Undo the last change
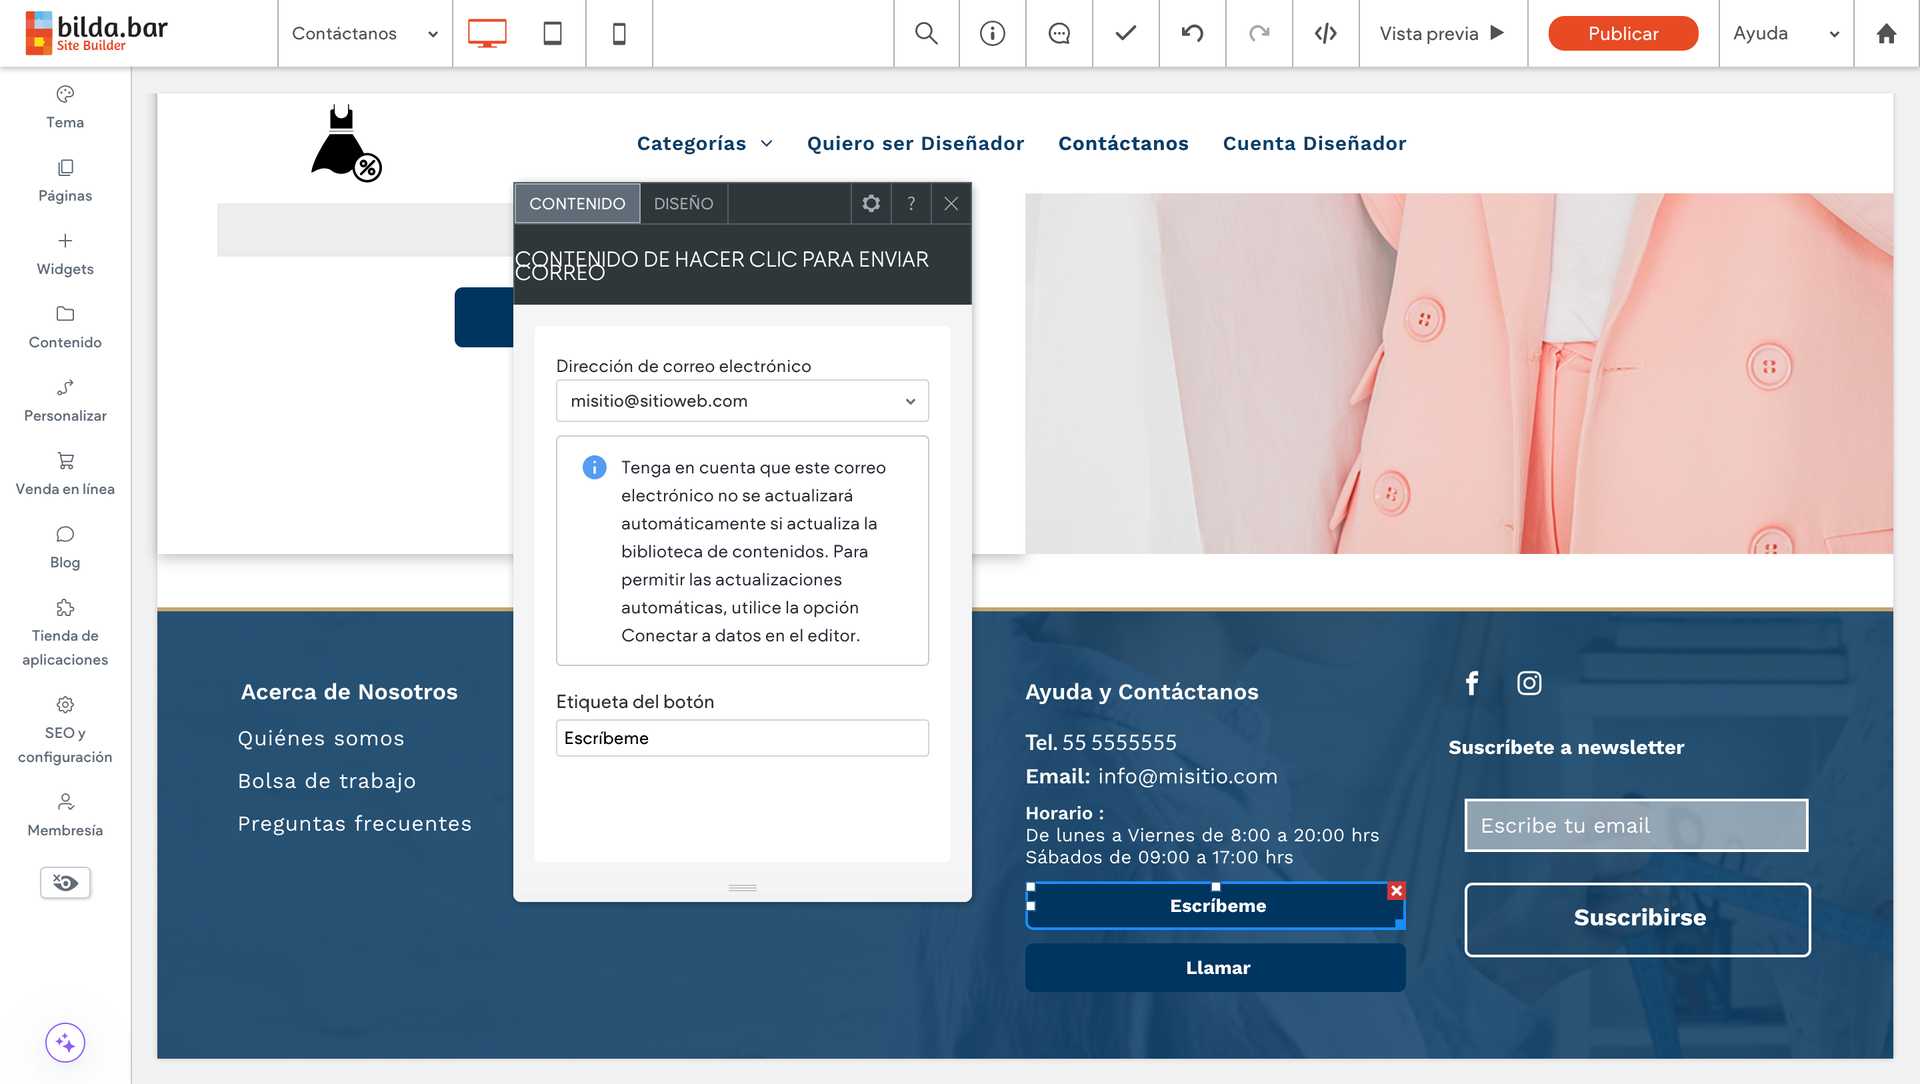Viewport: 1920px width, 1084px height. pos(1192,33)
